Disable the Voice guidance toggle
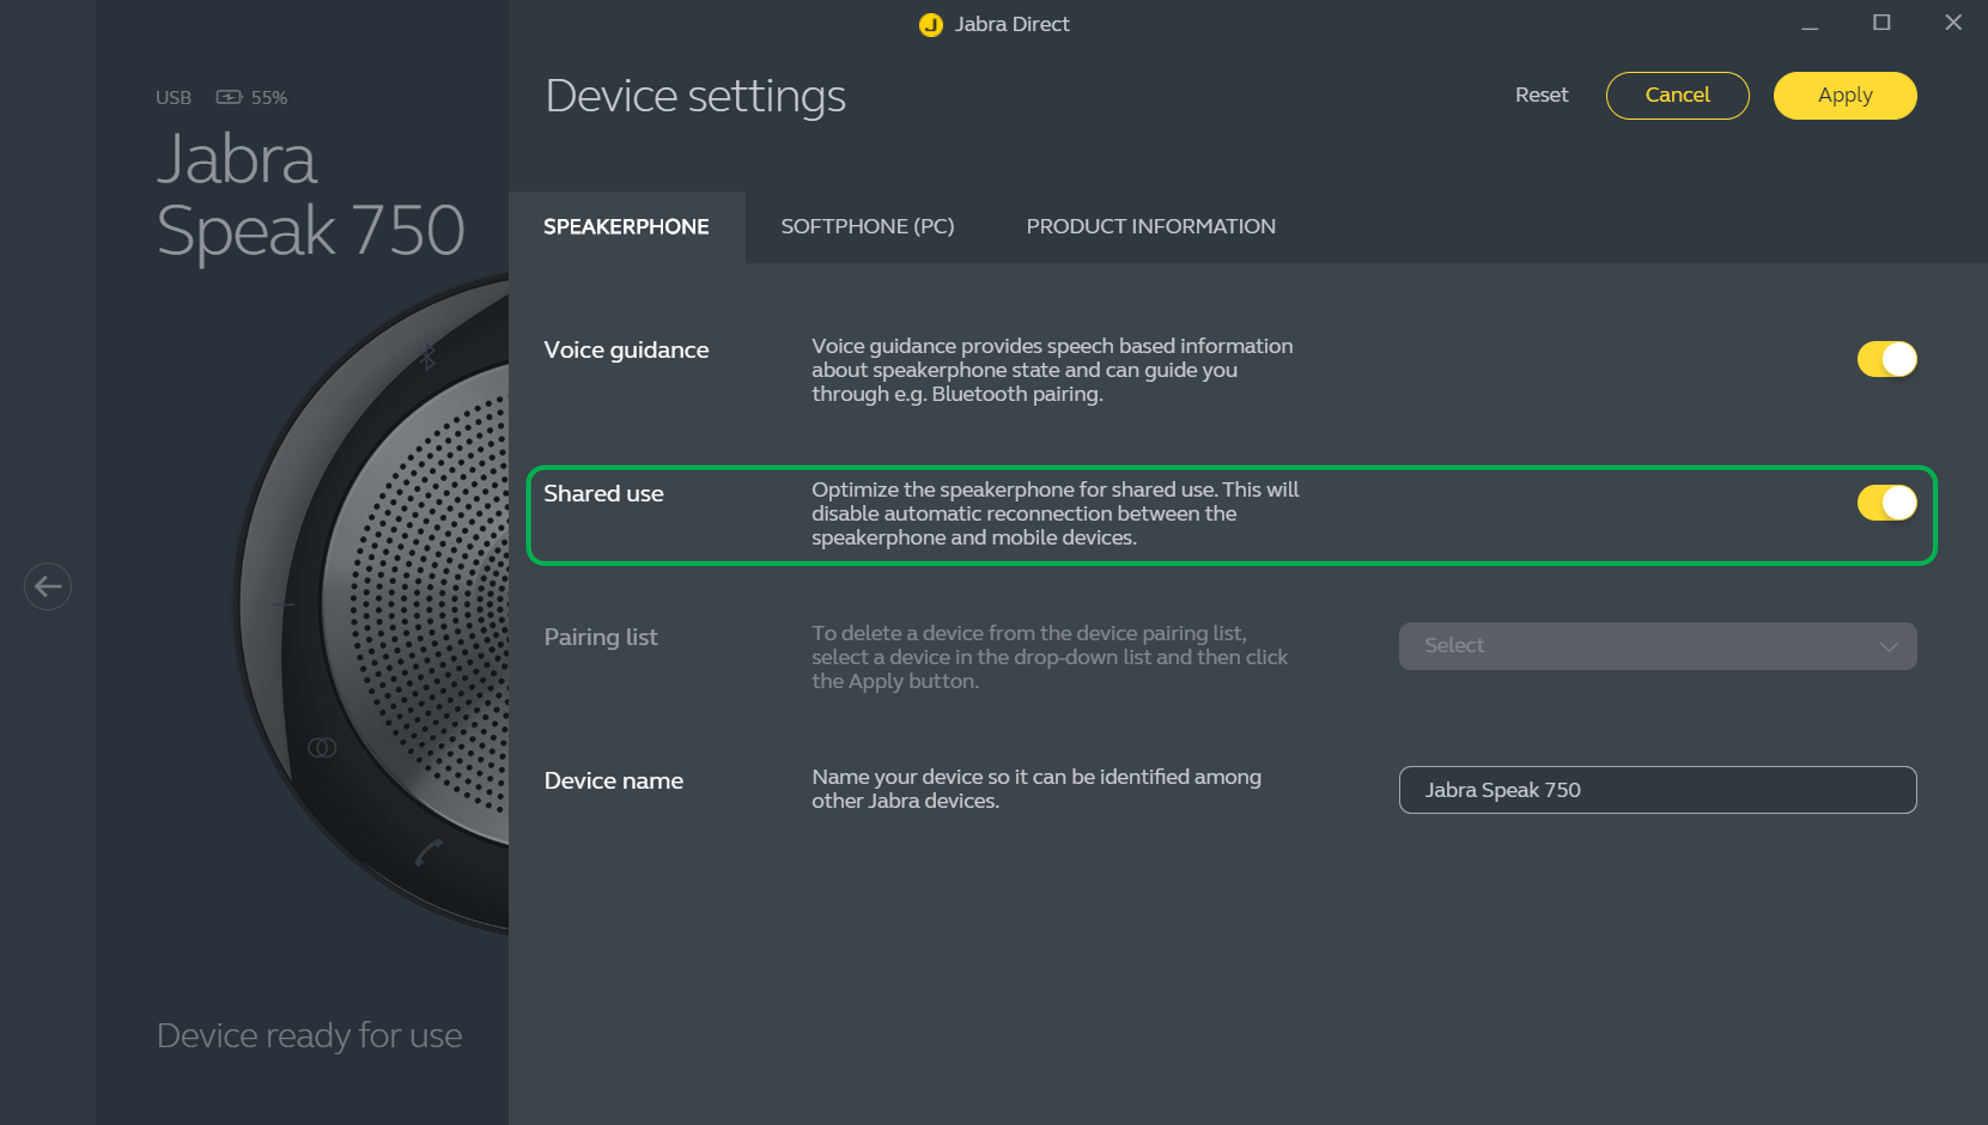 pyautogui.click(x=1886, y=359)
